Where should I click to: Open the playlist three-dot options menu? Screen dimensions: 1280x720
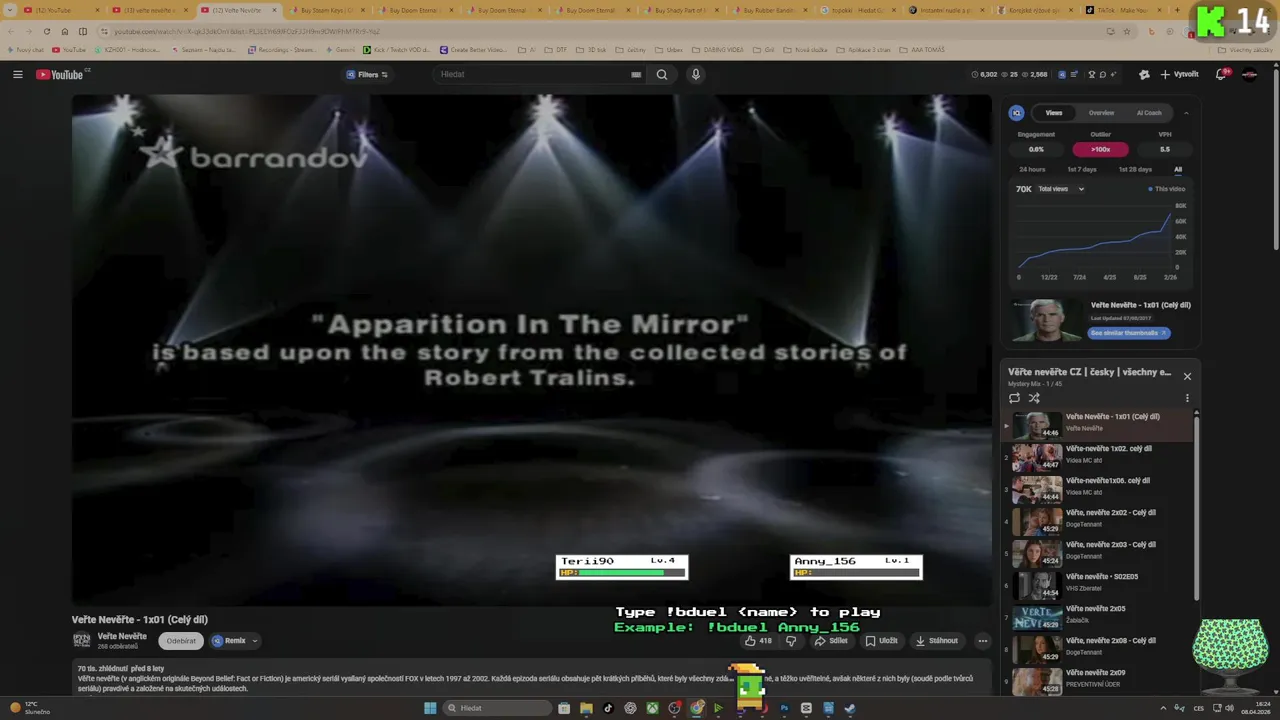[1187, 398]
